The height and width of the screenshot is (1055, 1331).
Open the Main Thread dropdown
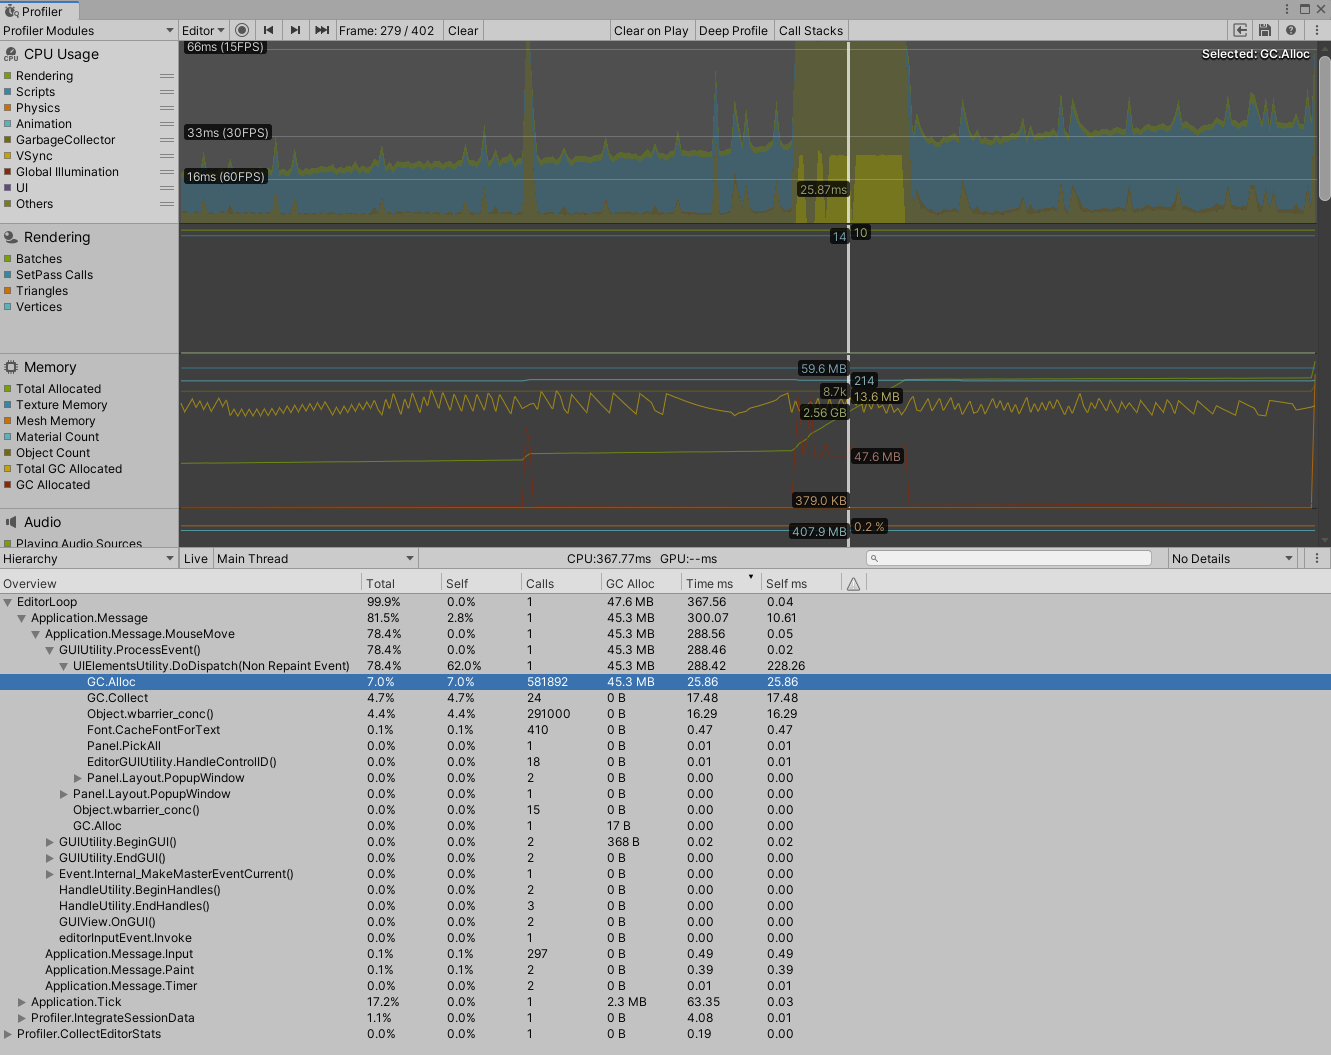[x=313, y=558]
